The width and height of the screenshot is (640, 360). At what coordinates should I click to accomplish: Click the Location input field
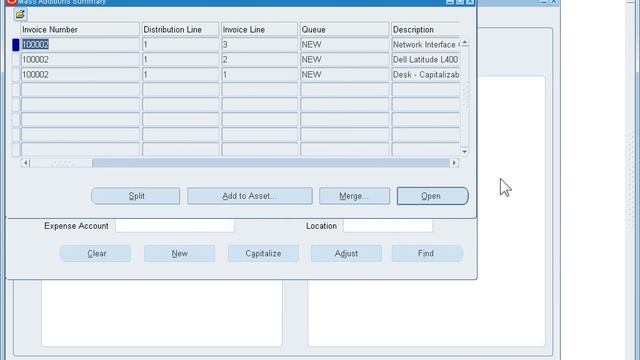388,226
